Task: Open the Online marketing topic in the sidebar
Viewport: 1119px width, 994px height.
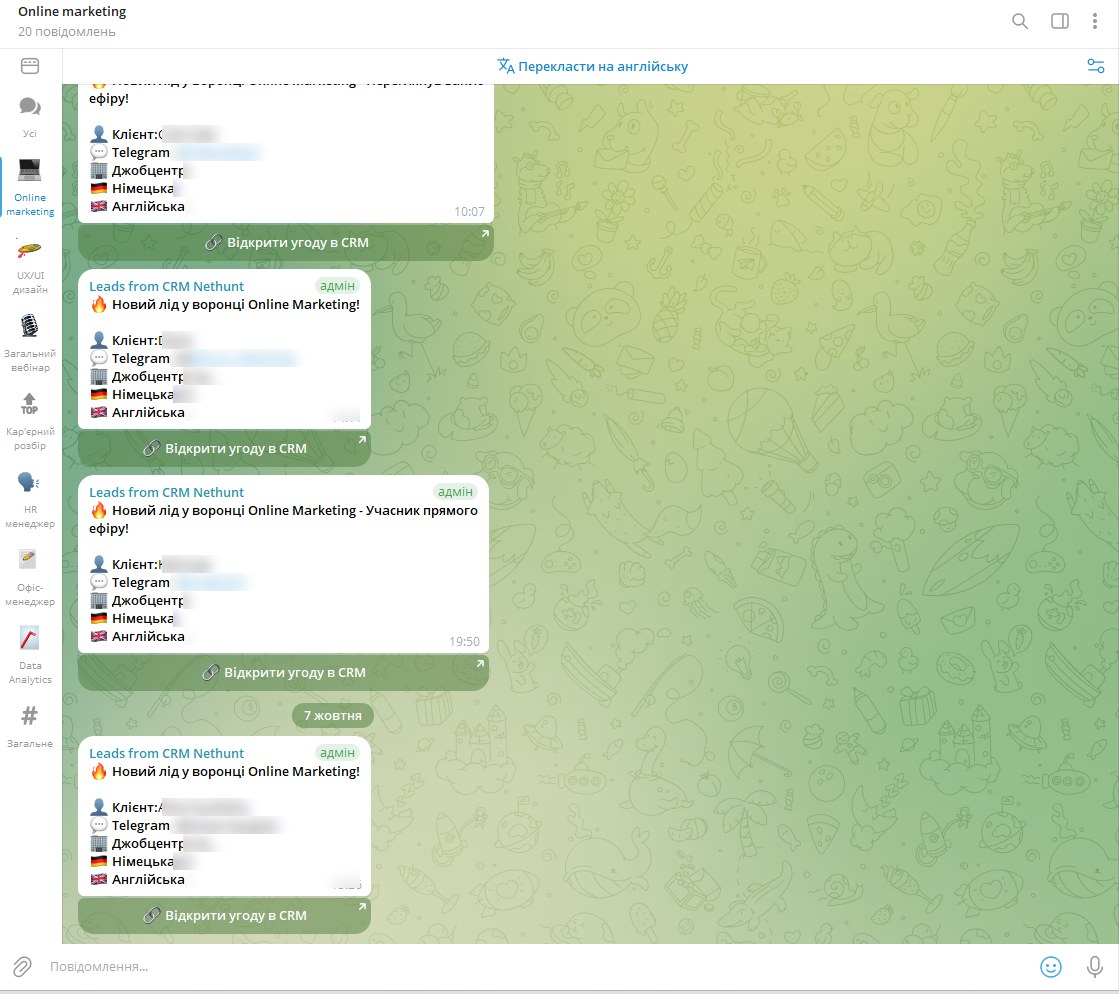Action: [x=30, y=187]
